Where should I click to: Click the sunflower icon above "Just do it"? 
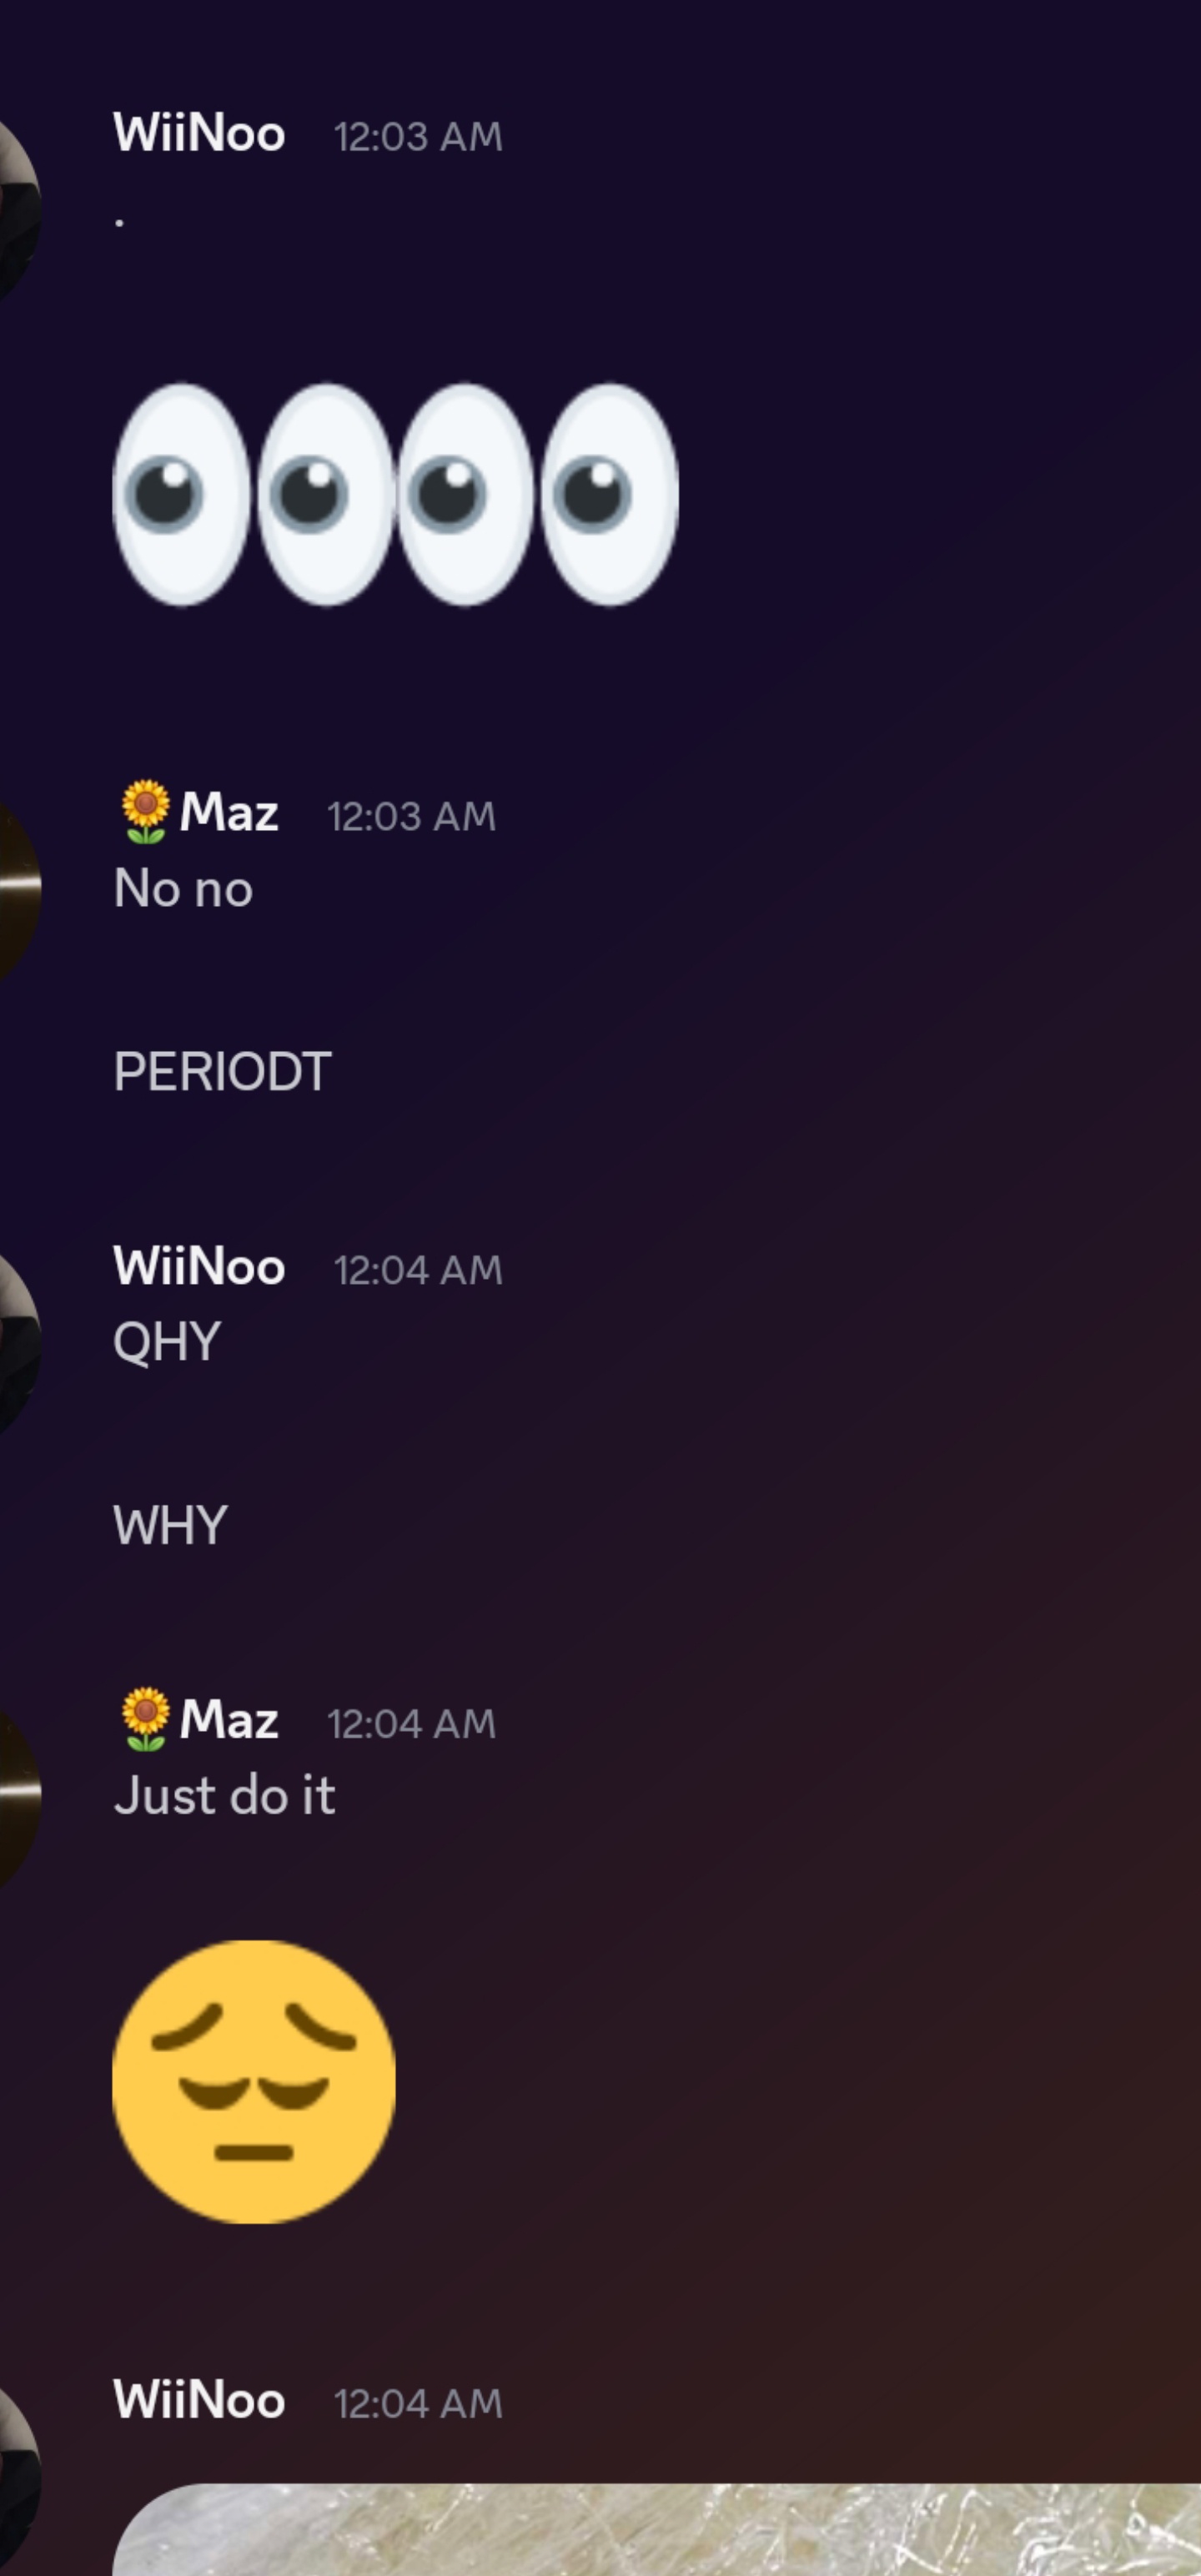(x=145, y=1719)
